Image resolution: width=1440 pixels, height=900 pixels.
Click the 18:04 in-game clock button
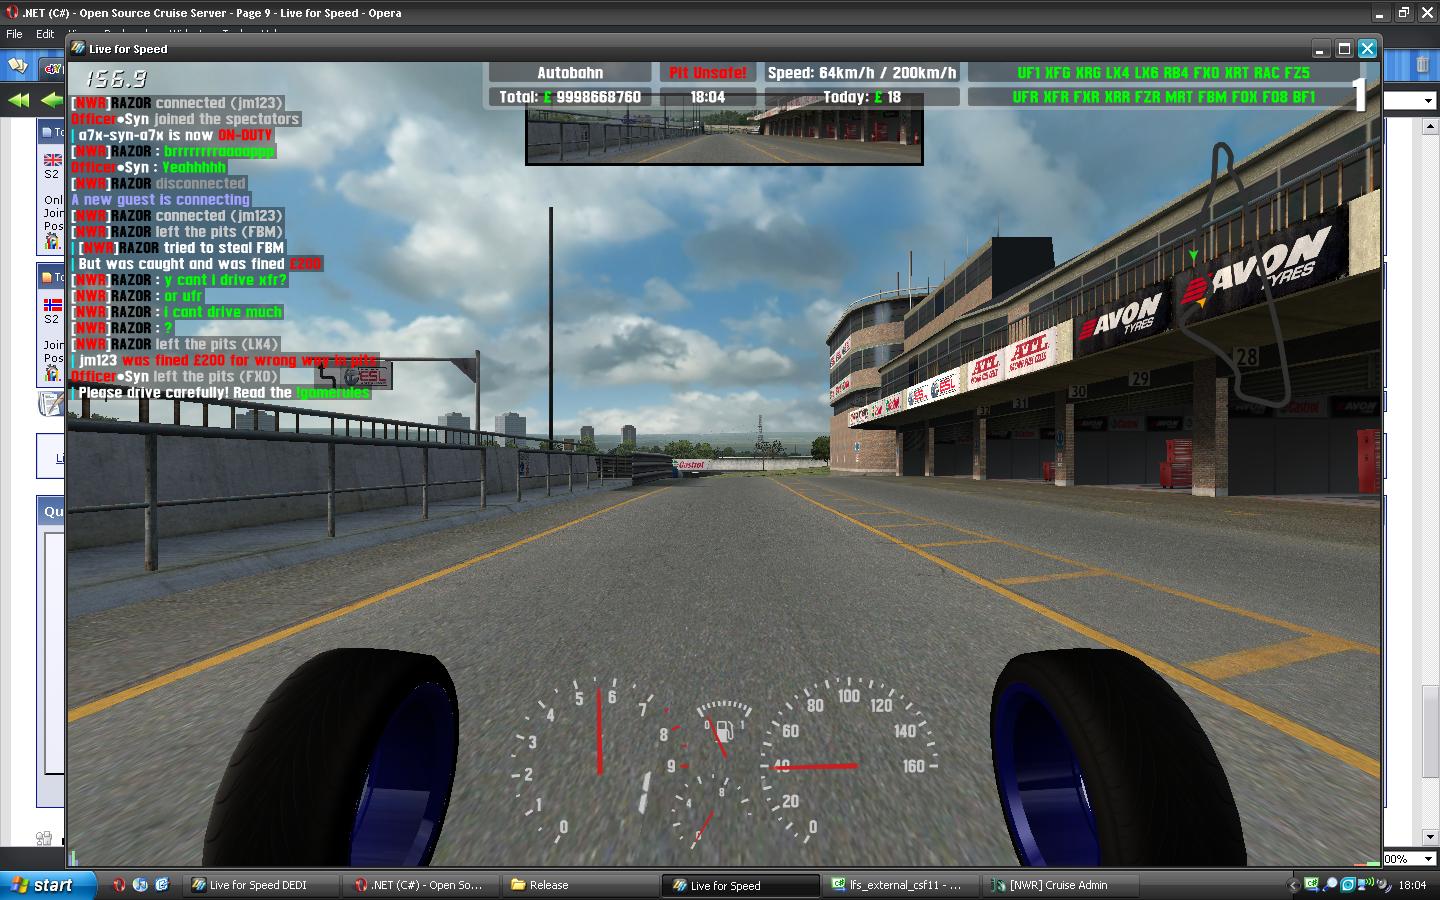tap(708, 97)
